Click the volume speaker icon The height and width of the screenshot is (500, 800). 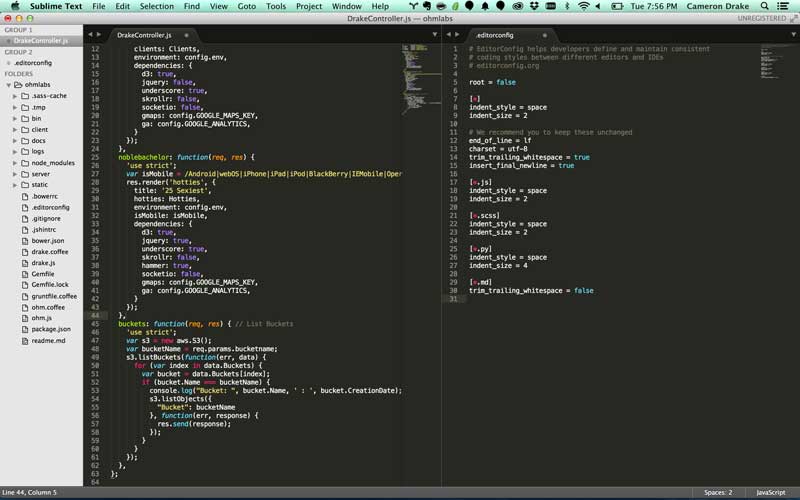pos(598,6)
